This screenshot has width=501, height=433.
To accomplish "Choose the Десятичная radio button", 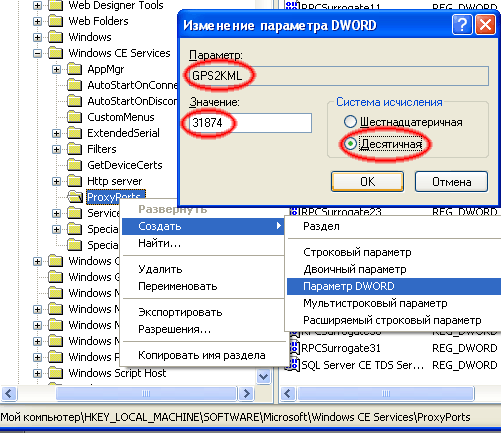I will (x=350, y=144).
